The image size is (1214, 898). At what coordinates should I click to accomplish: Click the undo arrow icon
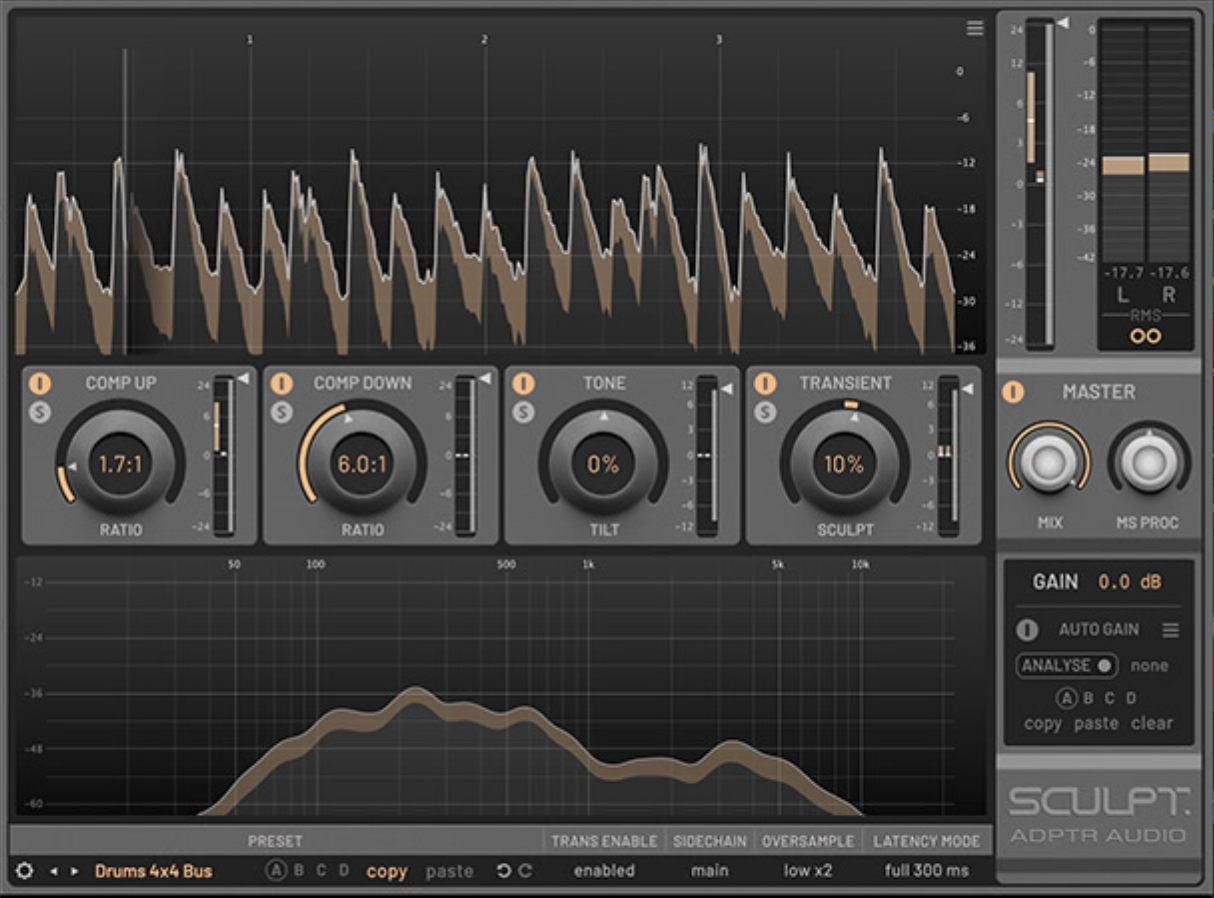pyautogui.click(x=504, y=871)
